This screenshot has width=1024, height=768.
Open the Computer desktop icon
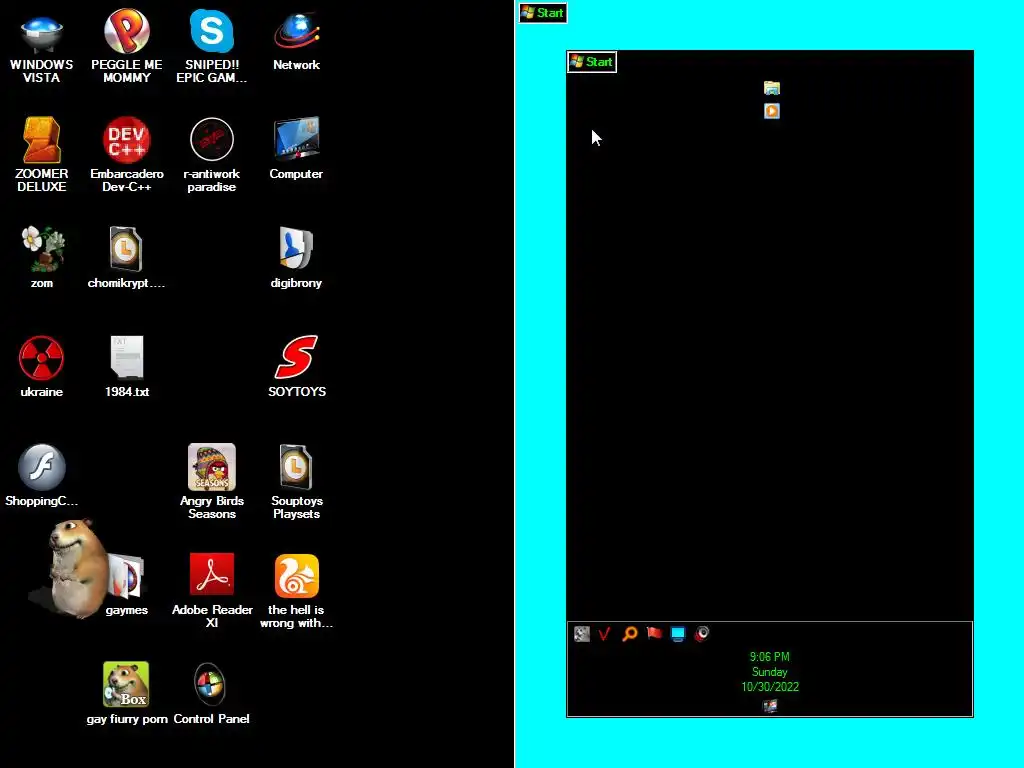296,149
